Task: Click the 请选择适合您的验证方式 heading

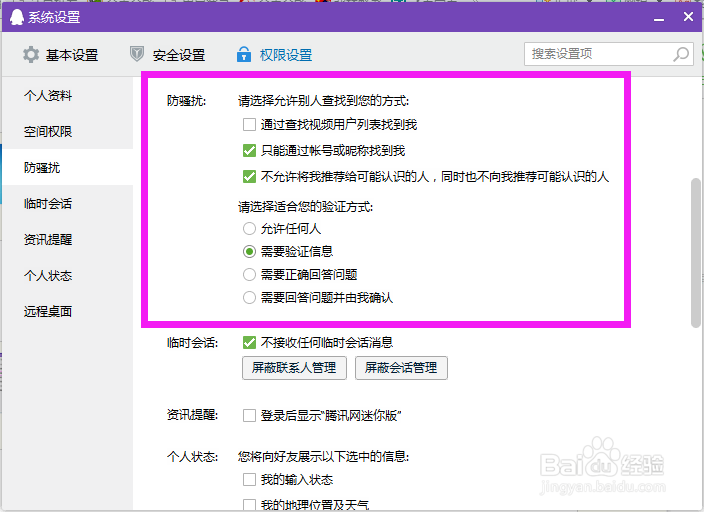Action: pyautogui.click(x=305, y=207)
